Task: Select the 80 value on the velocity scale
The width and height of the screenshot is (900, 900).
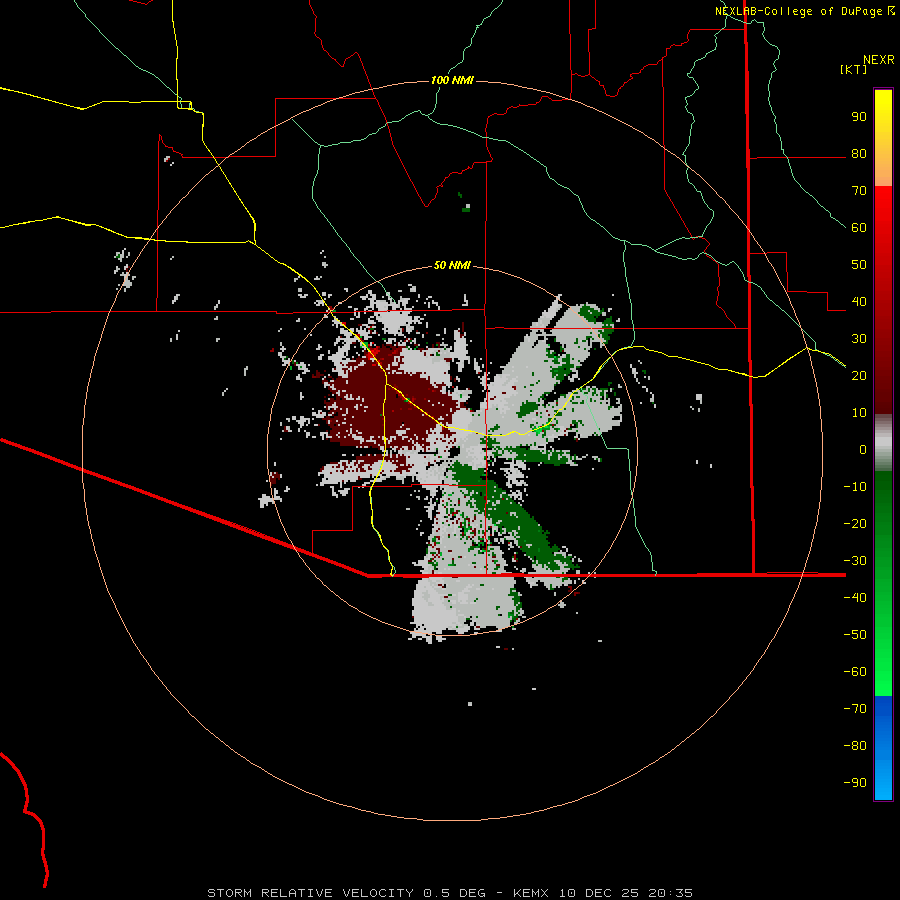Action: pyautogui.click(x=859, y=154)
